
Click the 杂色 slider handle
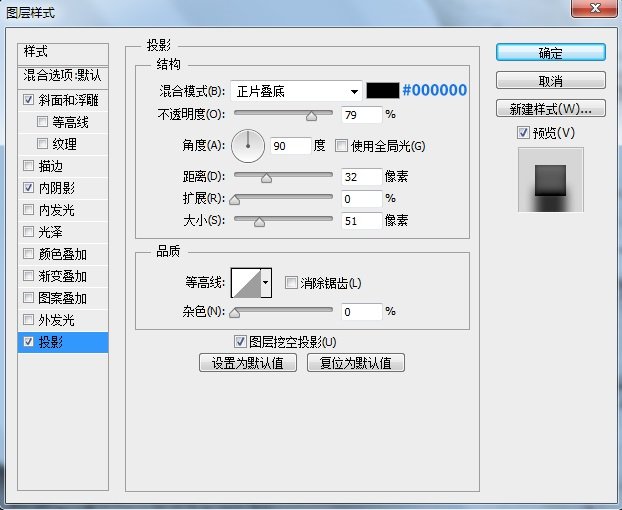tap(235, 313)
